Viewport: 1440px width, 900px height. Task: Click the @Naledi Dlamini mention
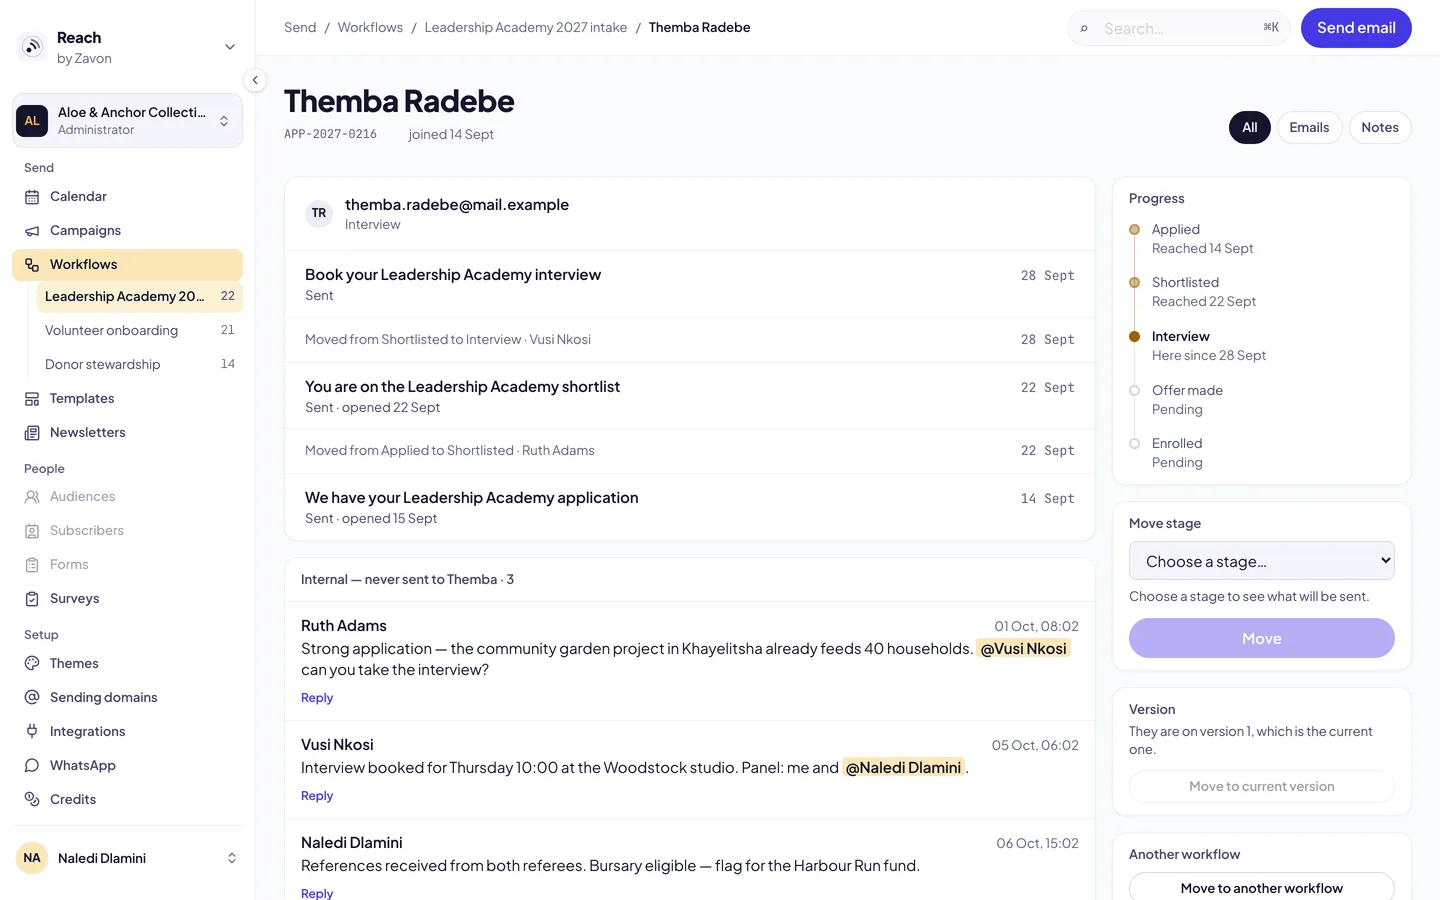903,768
